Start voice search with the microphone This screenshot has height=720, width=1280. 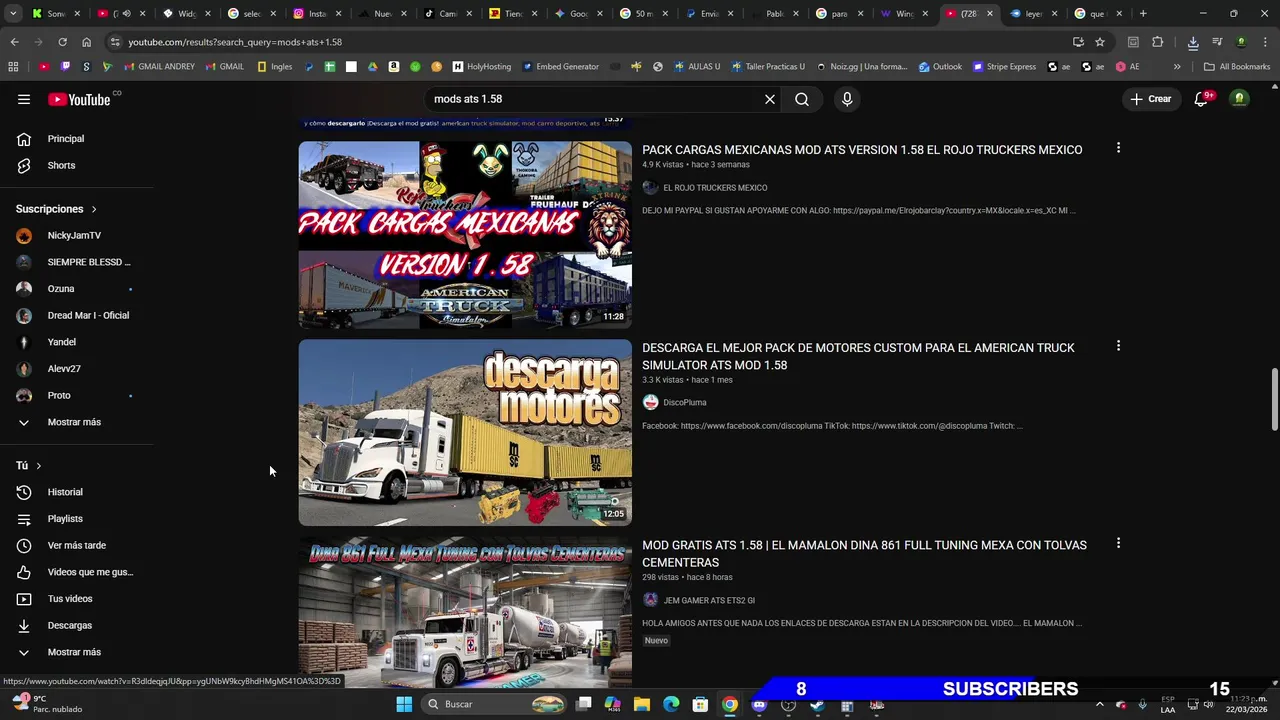tap(847, 99)
